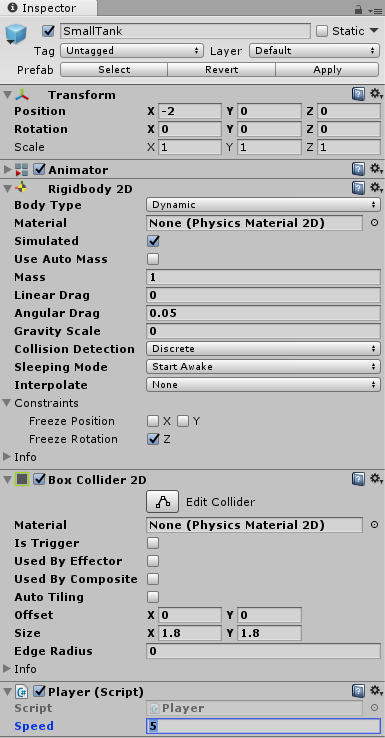385x738 pixels.
Task: Open the Rigidbody 2D gear settings menu
Action: tap(376, 189)
